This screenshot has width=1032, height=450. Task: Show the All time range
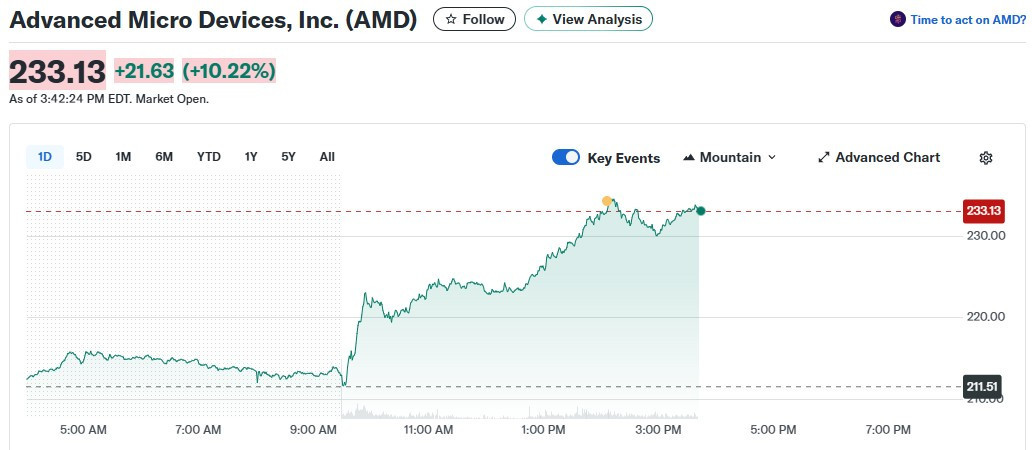(x=327, y=156)
